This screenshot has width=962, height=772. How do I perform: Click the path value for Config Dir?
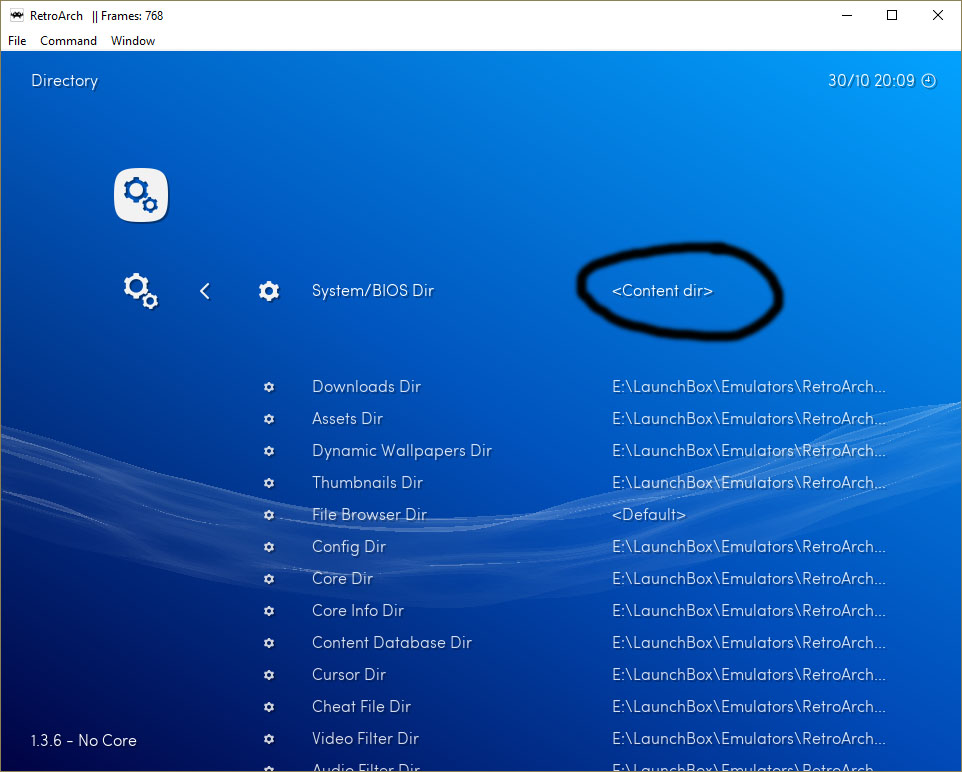click(748, 547)
